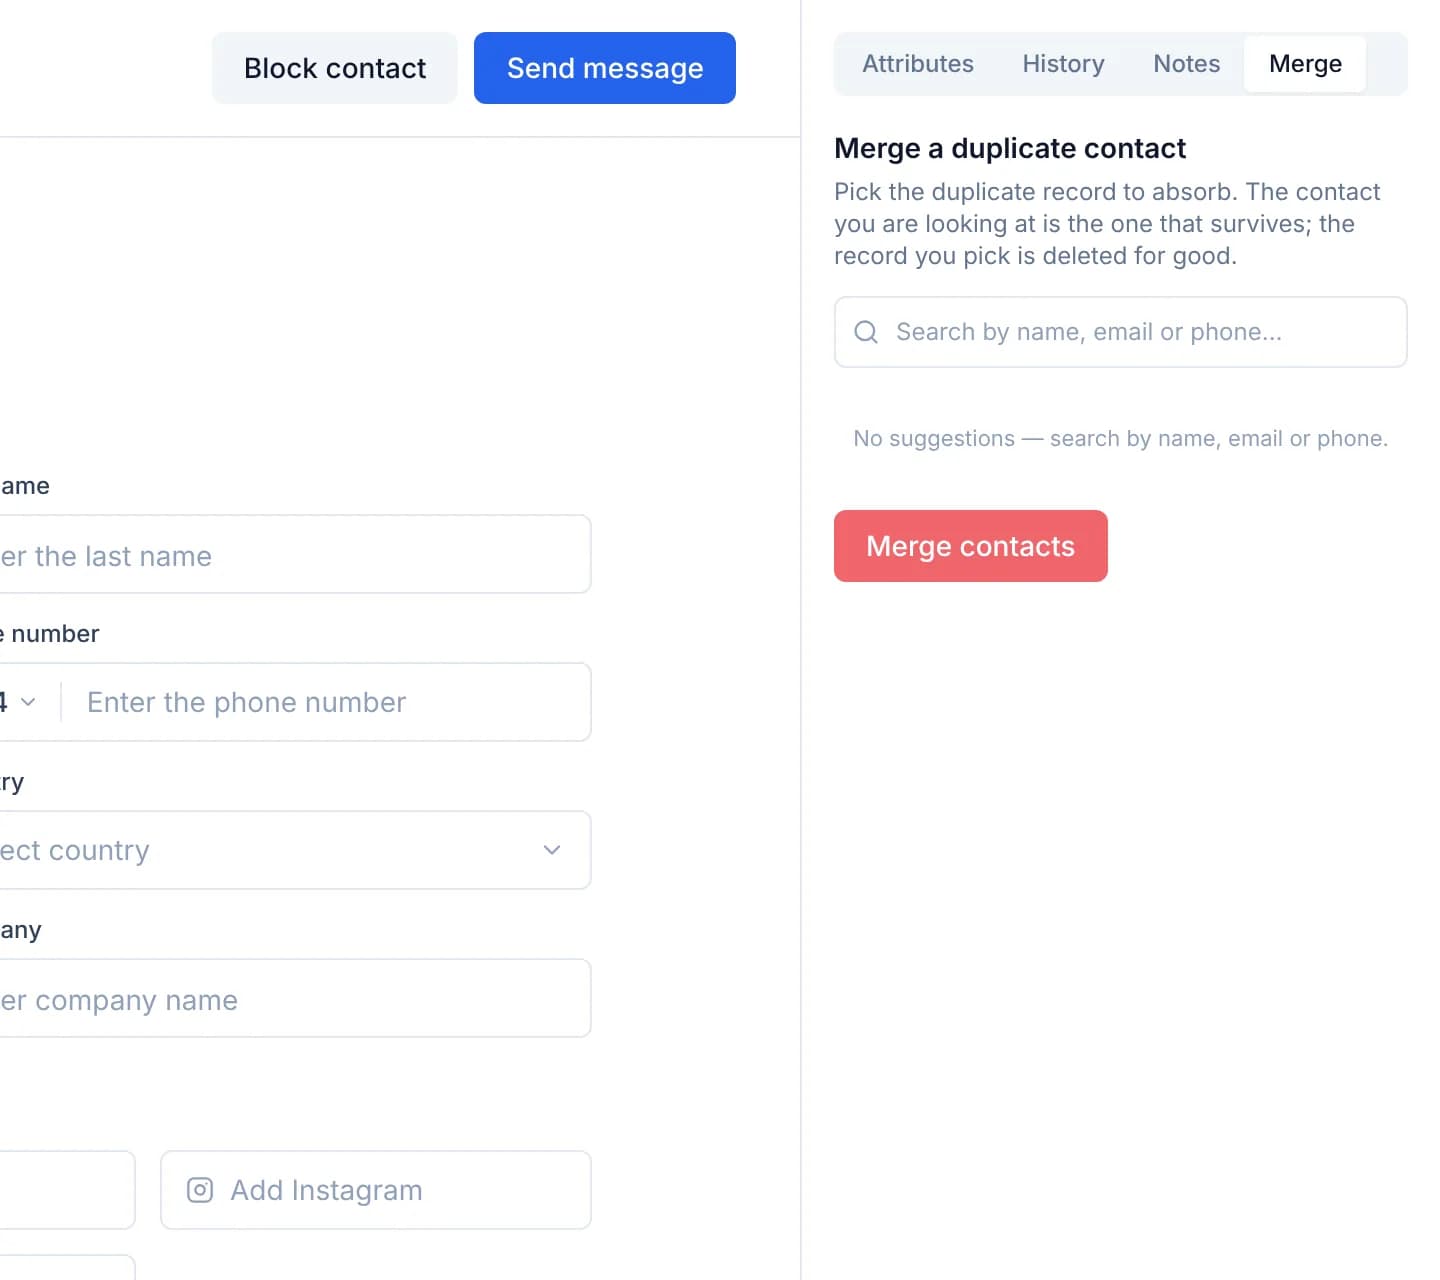This screenshot has width=1440, height=1280.
Task: Click the Add Instagram field
Action: 376,1190
